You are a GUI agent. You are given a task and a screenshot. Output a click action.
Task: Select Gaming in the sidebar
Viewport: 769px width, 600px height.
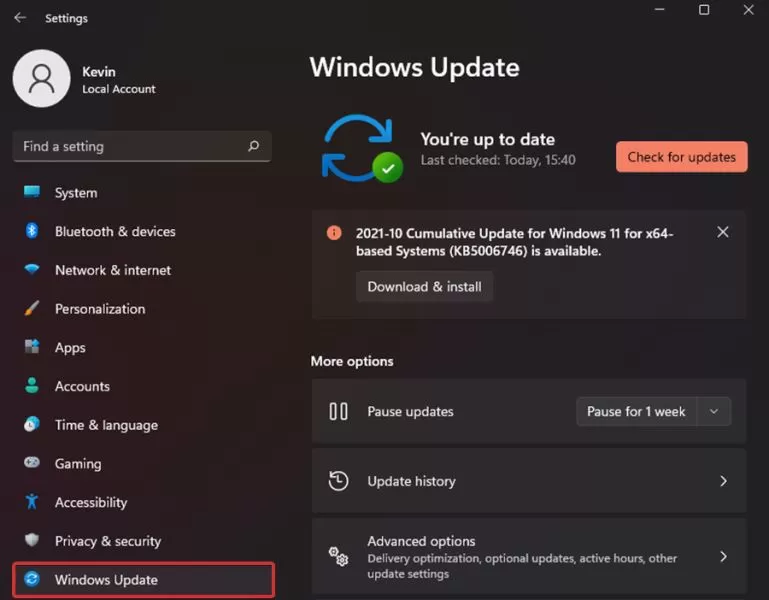142,464
